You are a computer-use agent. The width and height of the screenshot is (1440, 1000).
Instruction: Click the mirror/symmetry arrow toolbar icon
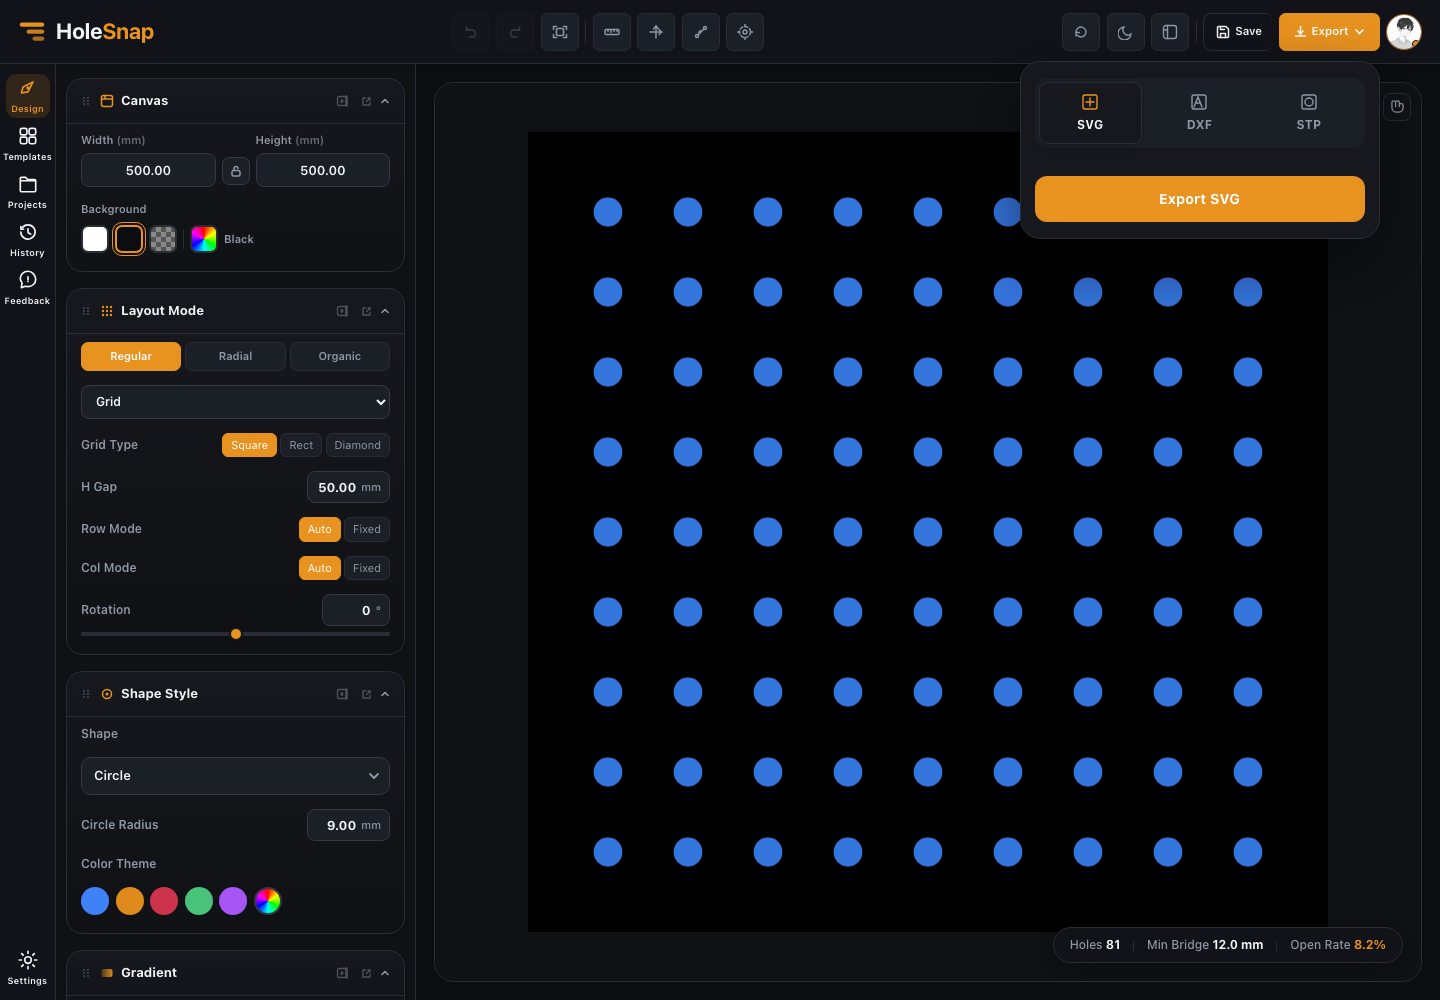pyautogui.click(x=656, y=32)
